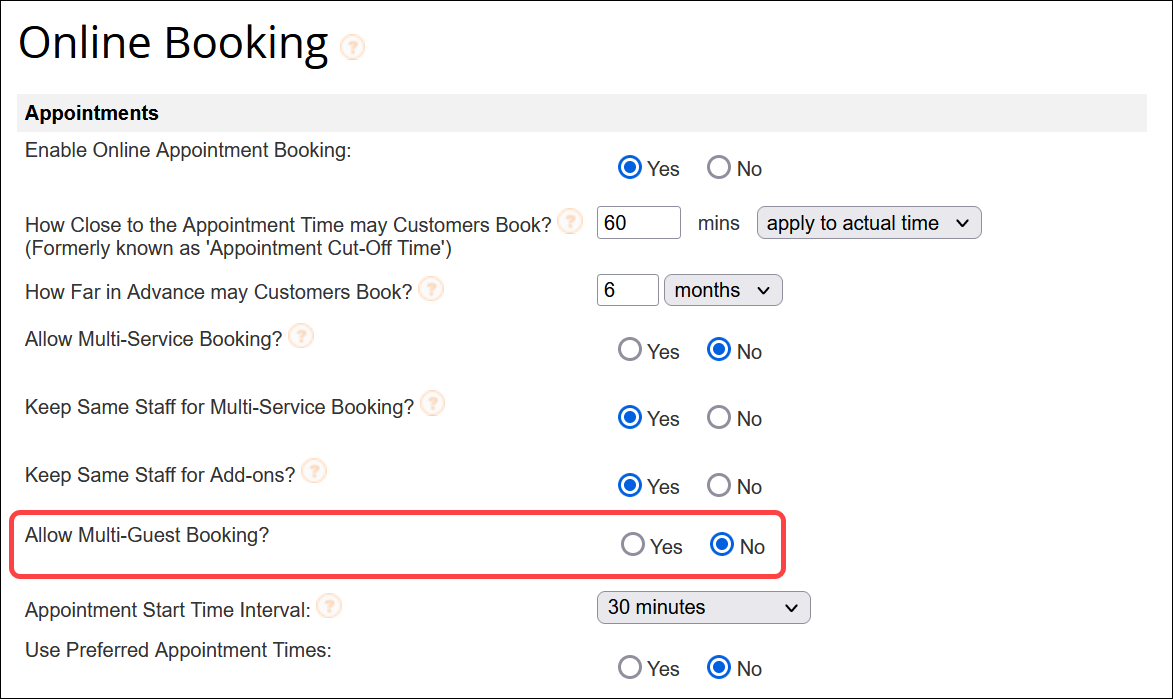This screenshot has height=699, width=1173.
Task: Enable Yes for Allow Multi-Guest Booking
Action: pyautogui.click(x=633, y=544)
